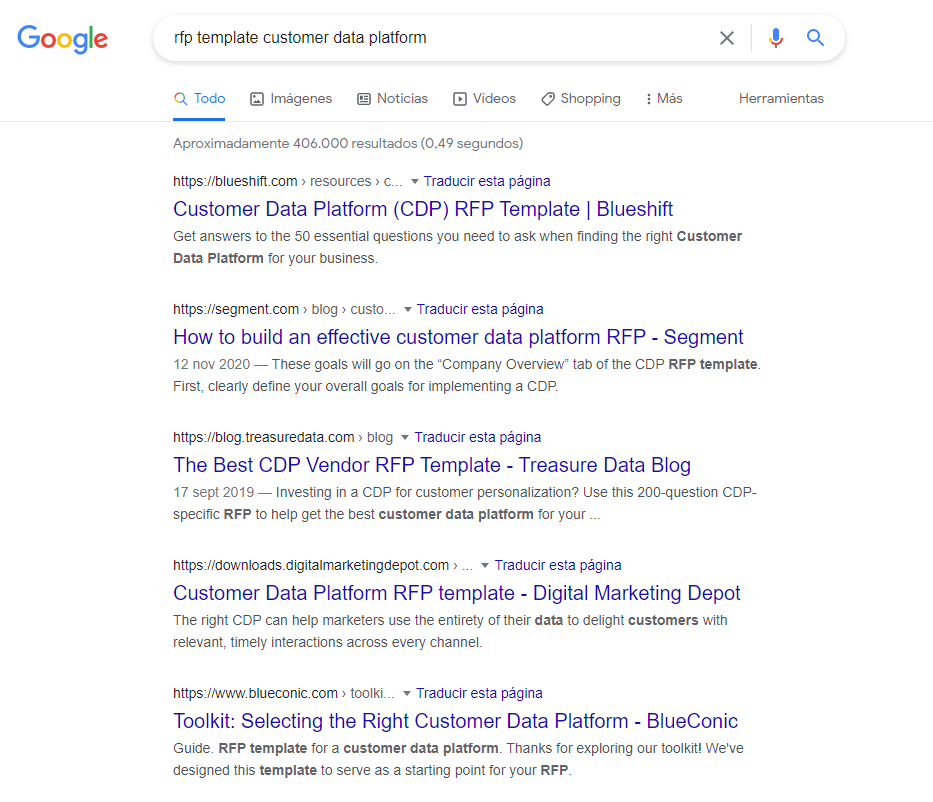Image resolution: width=933 pixels, height=802 pixels.
Task: Click Traducir esta página for BlueConic result
Action: tap(479, 693)
